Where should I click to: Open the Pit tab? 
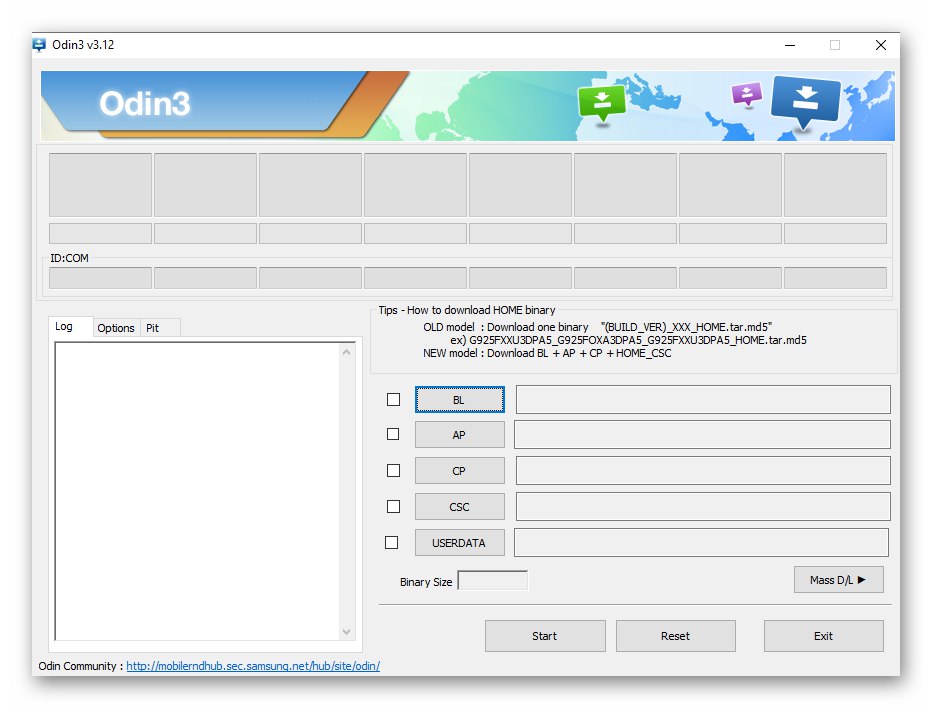coord(161,327)
